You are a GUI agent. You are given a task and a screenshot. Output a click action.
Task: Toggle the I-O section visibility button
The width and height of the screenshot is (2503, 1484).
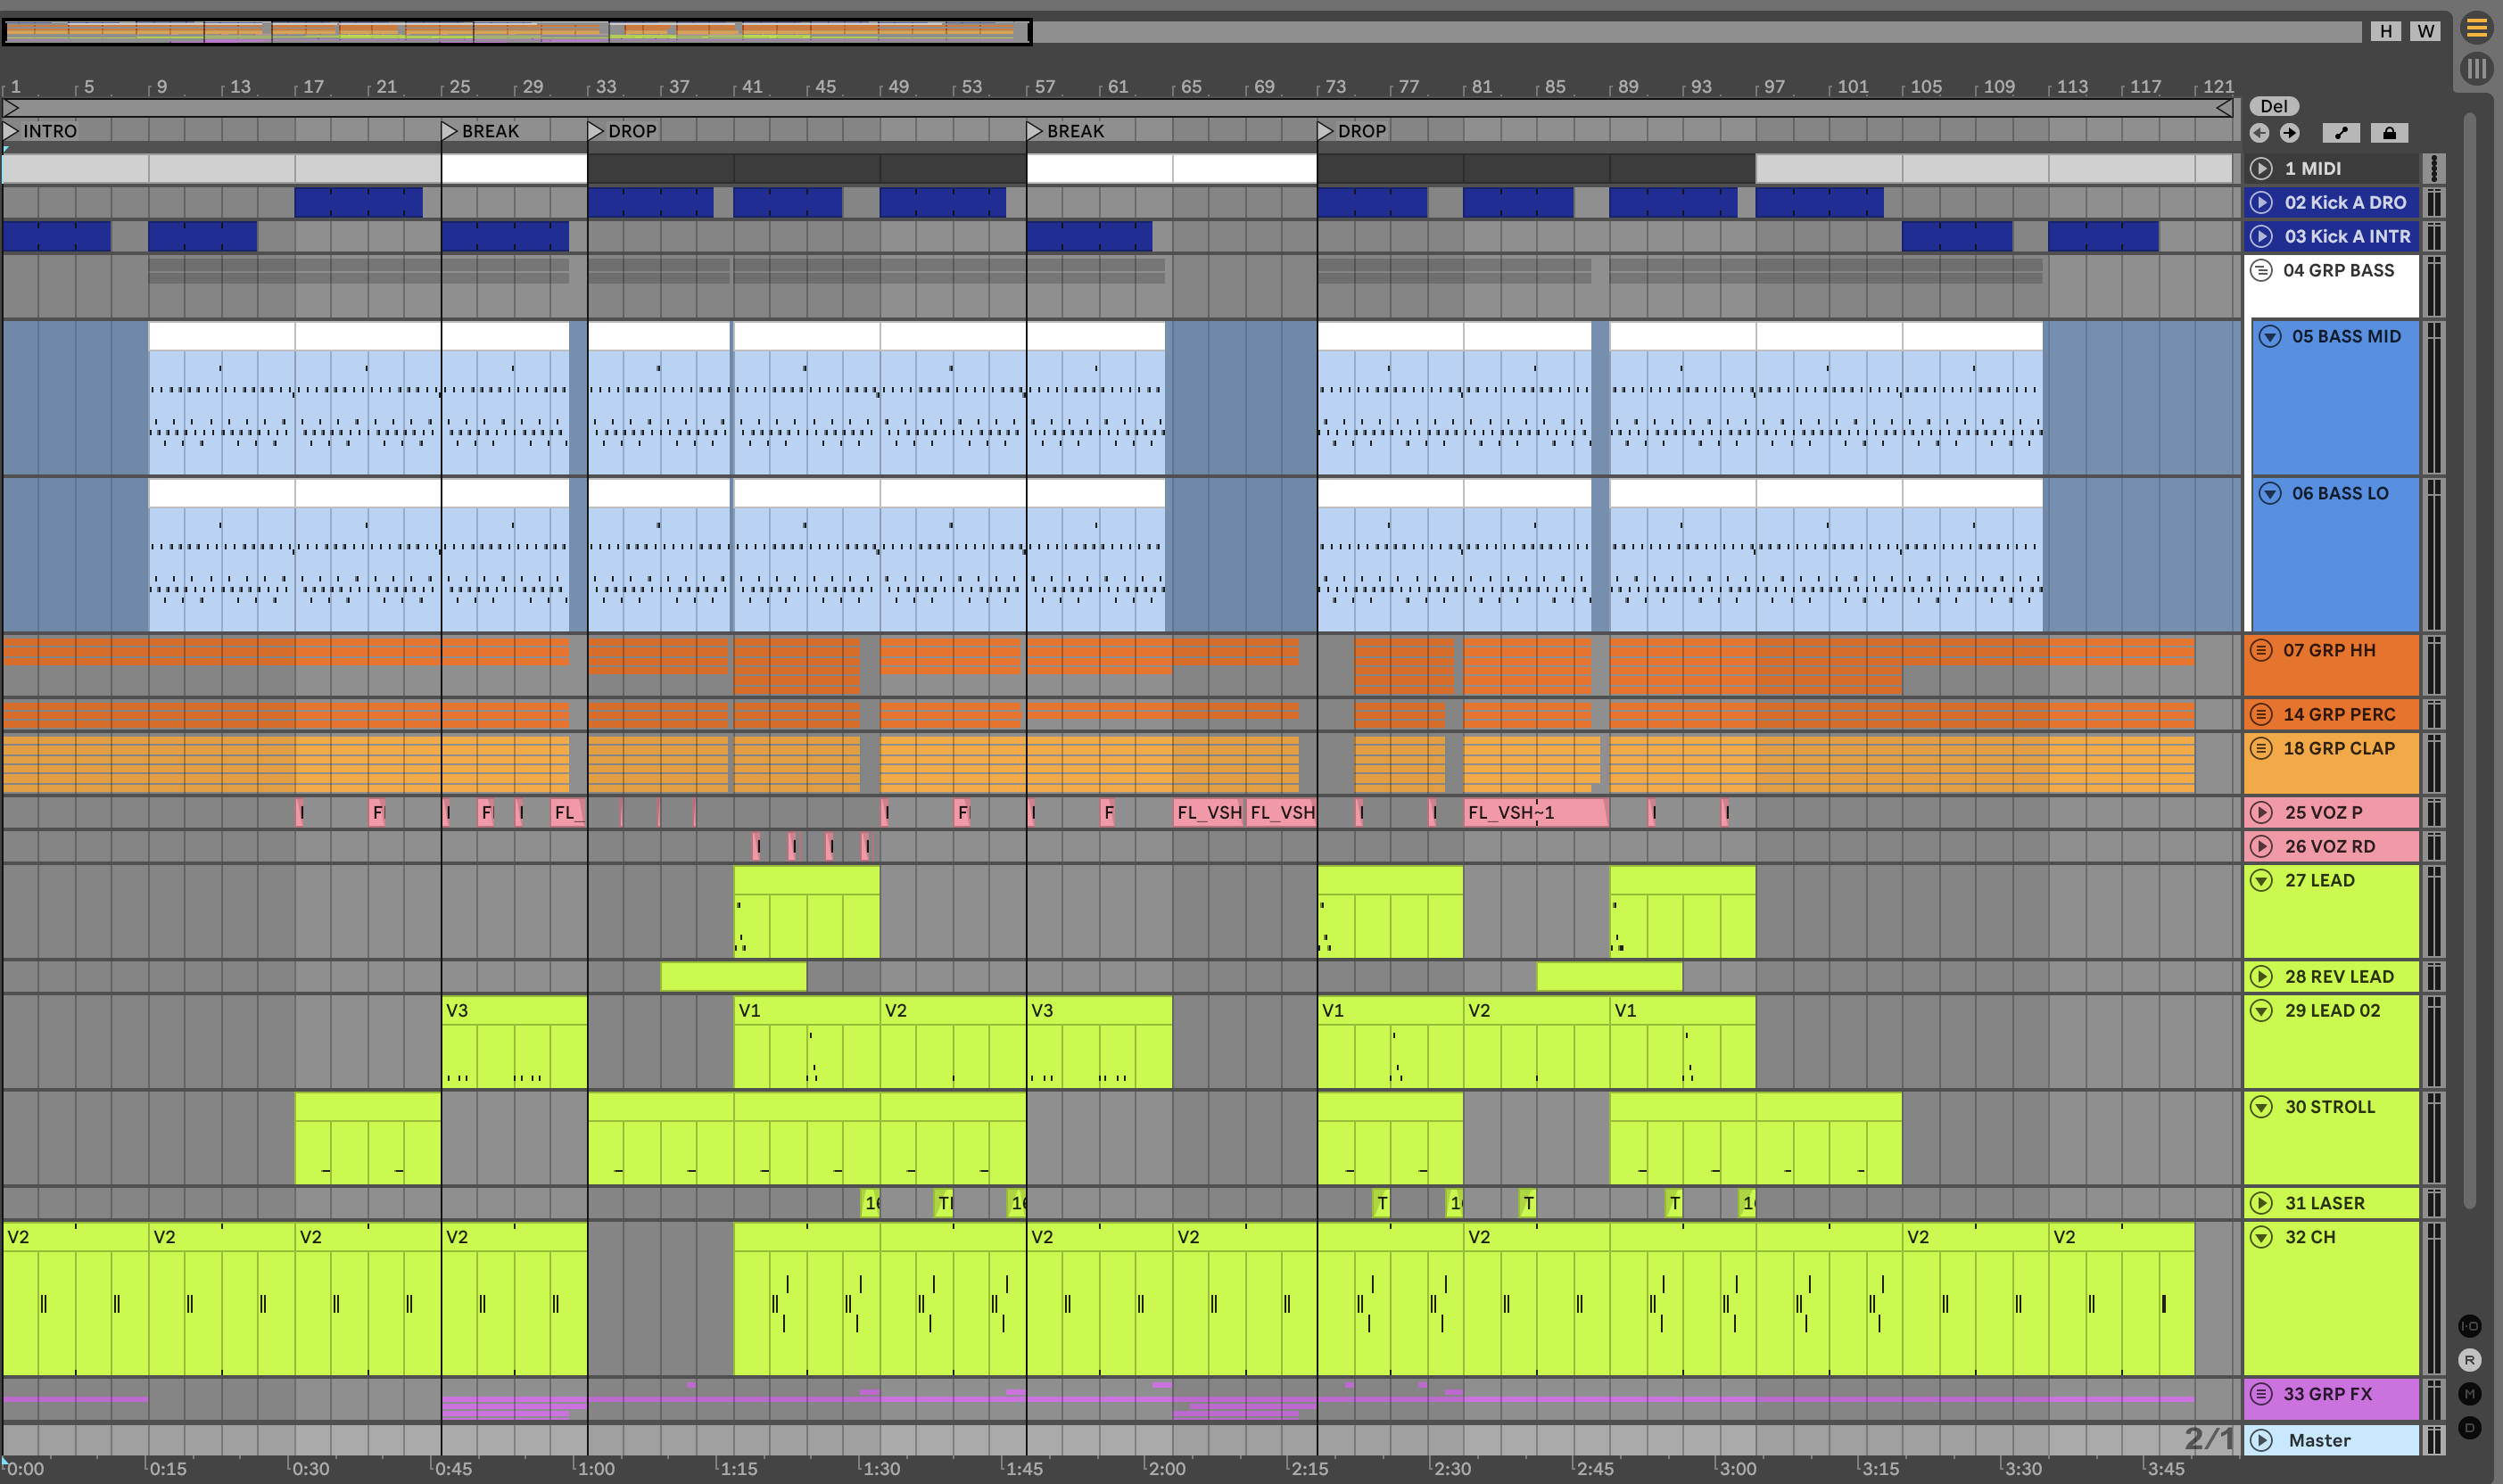[2469, 1326]
